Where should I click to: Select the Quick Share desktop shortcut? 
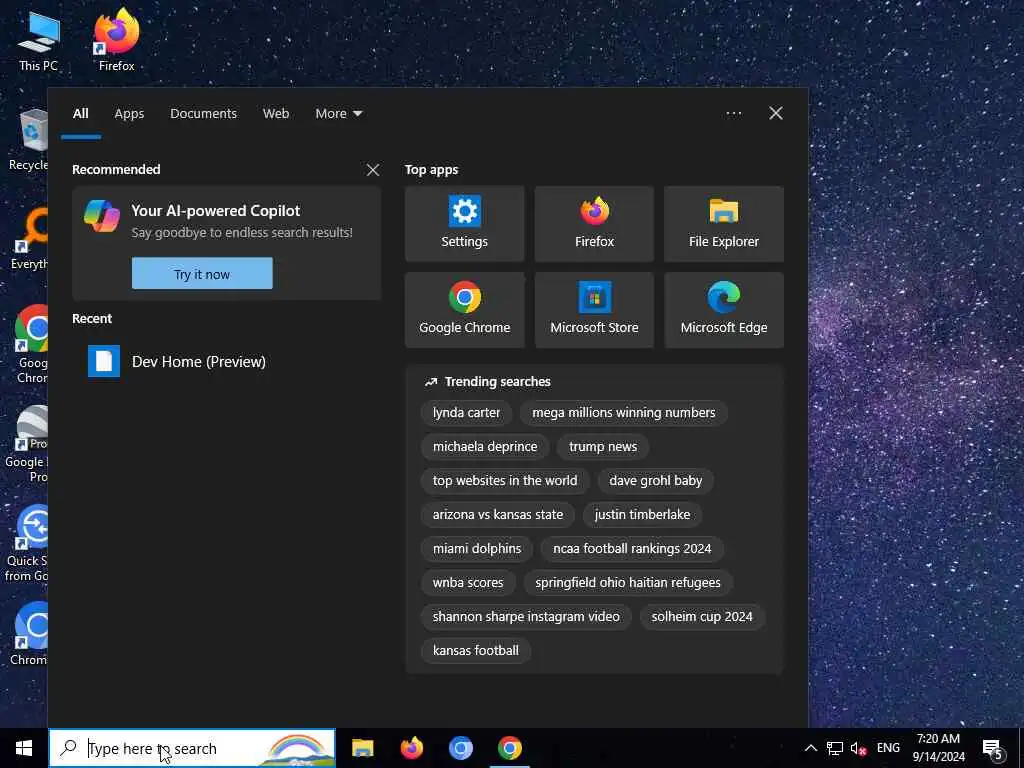tap(27, 543)
